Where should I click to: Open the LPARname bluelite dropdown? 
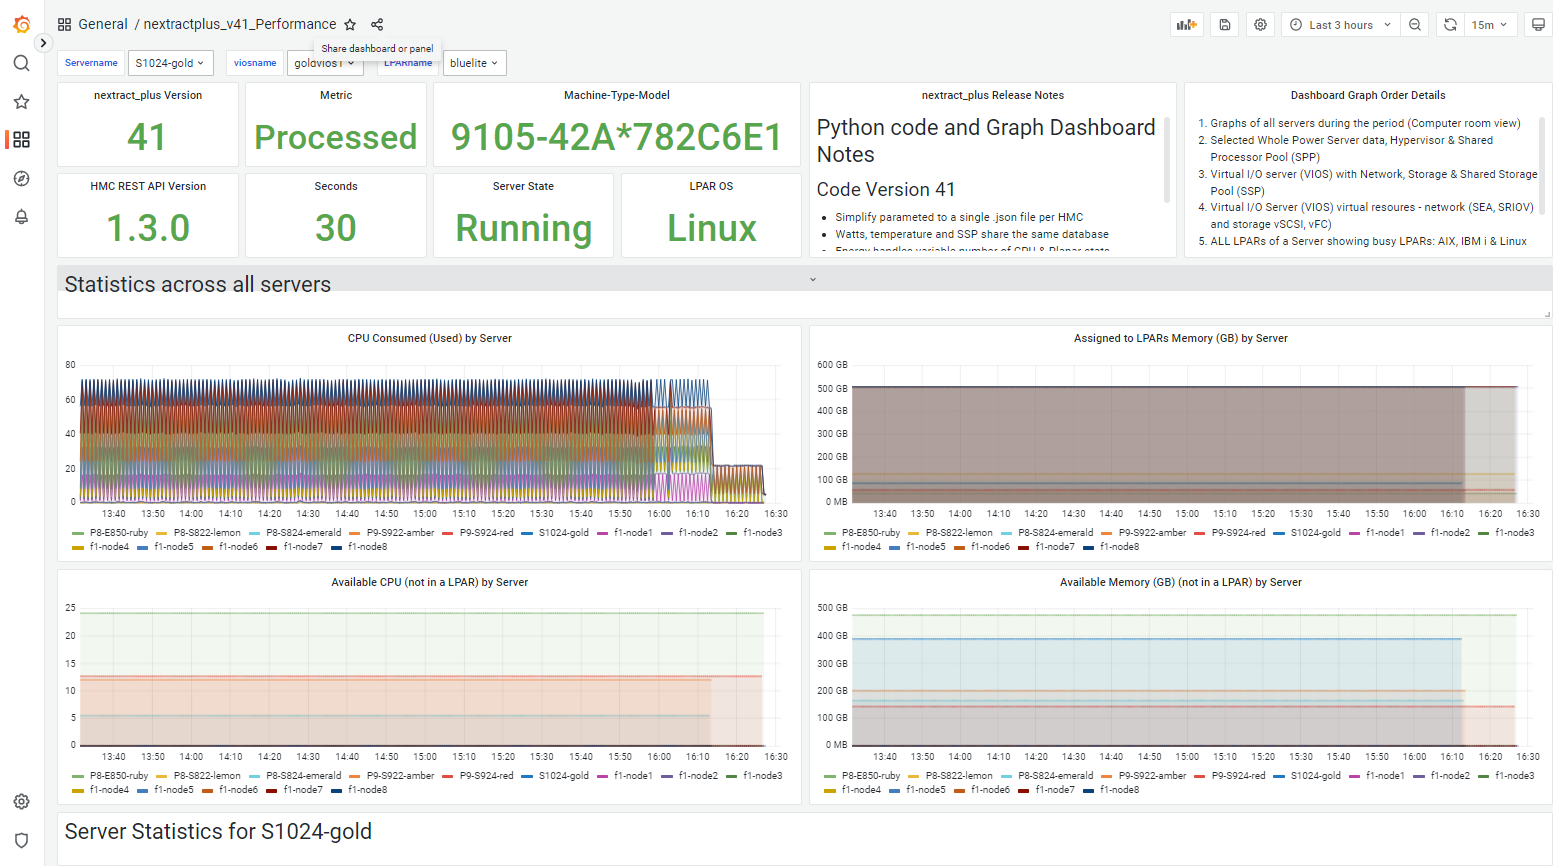click(x=474, y=63)
